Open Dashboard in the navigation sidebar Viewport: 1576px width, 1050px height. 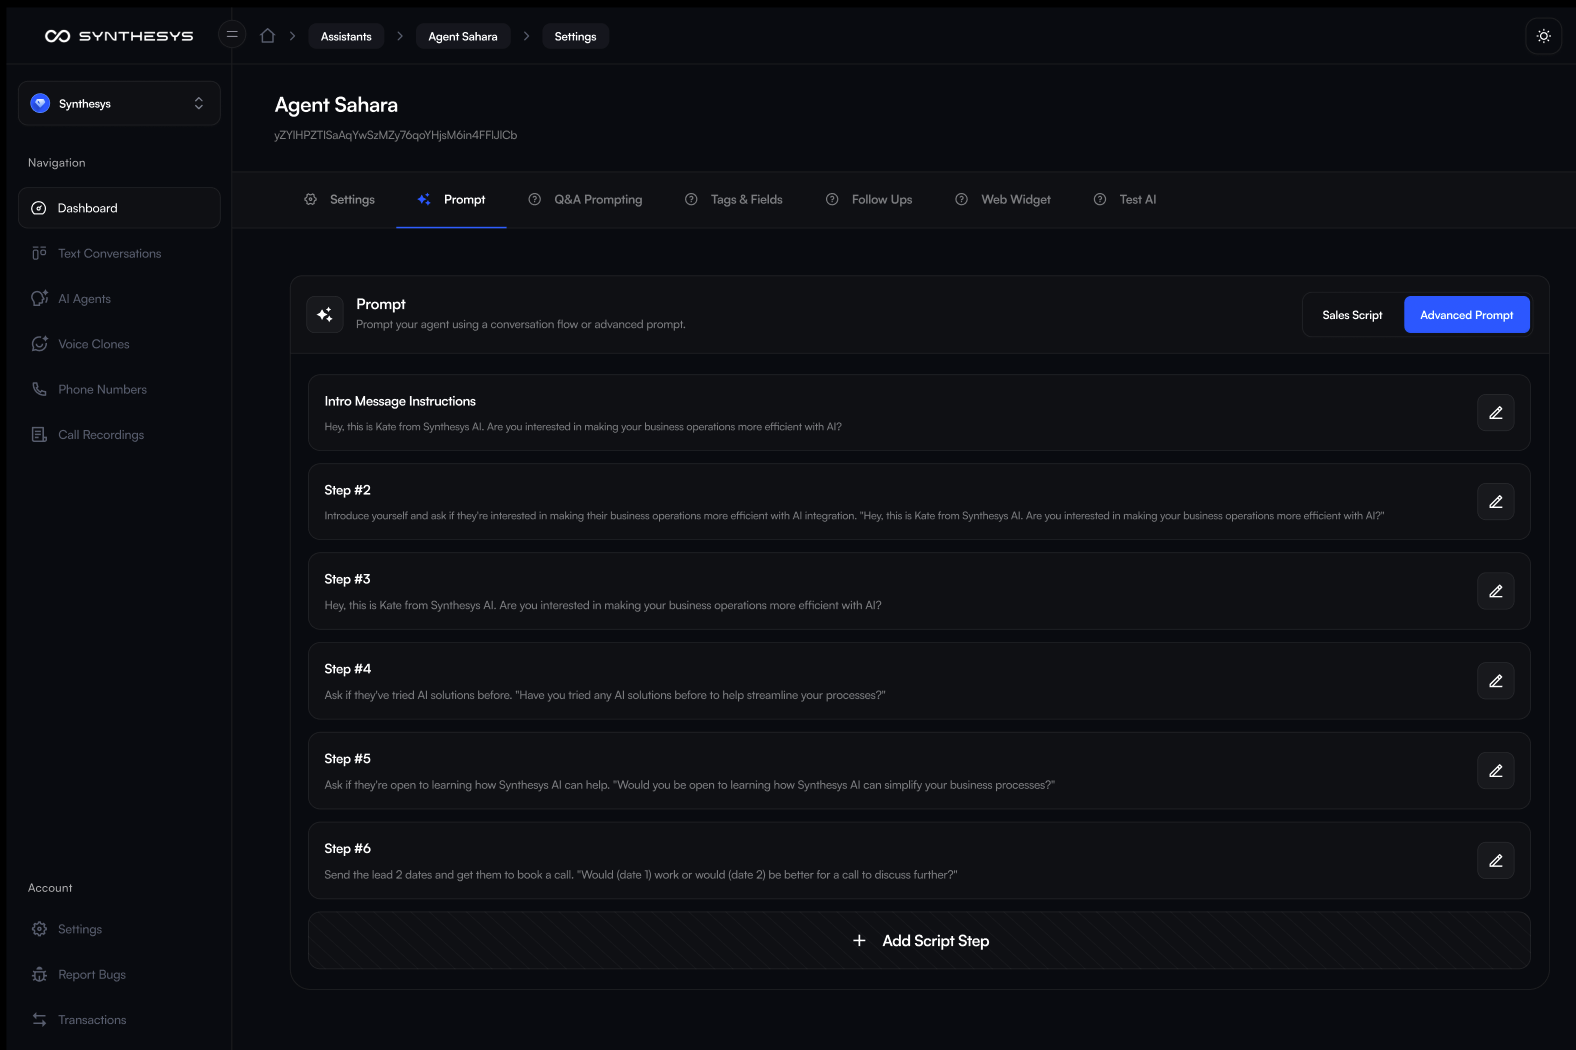119,208
